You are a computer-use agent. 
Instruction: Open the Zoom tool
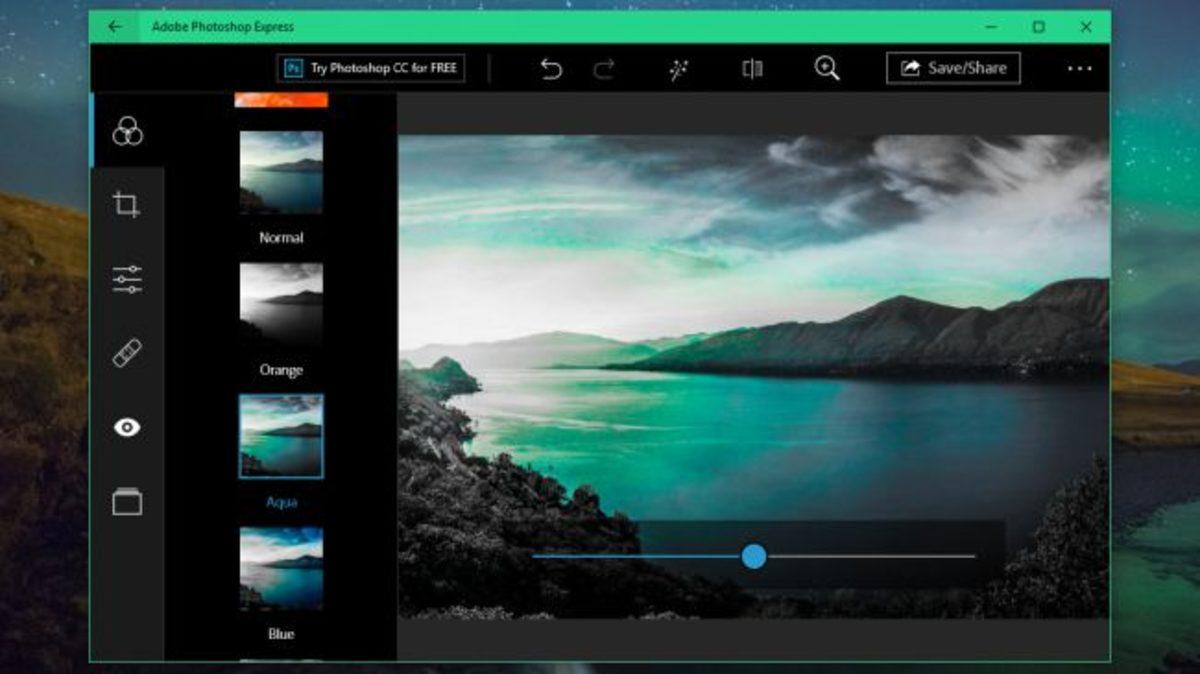826,68
